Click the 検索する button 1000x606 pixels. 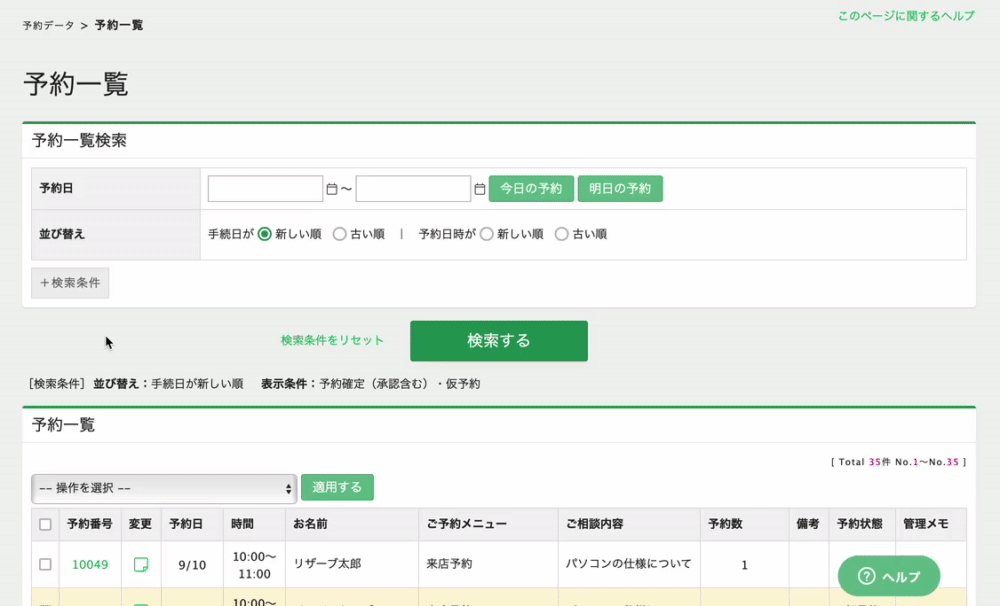pos(499,341)
